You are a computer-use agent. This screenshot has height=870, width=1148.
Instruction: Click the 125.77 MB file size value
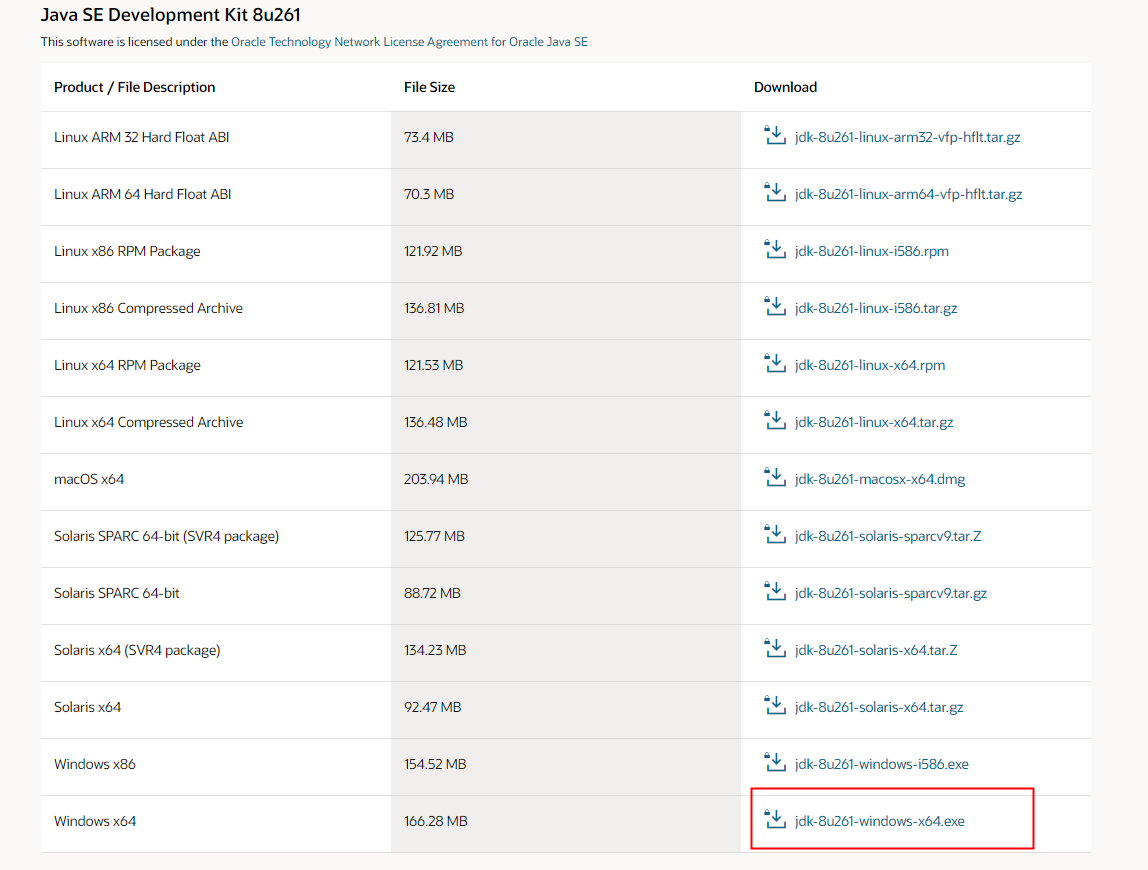(434, 536)
